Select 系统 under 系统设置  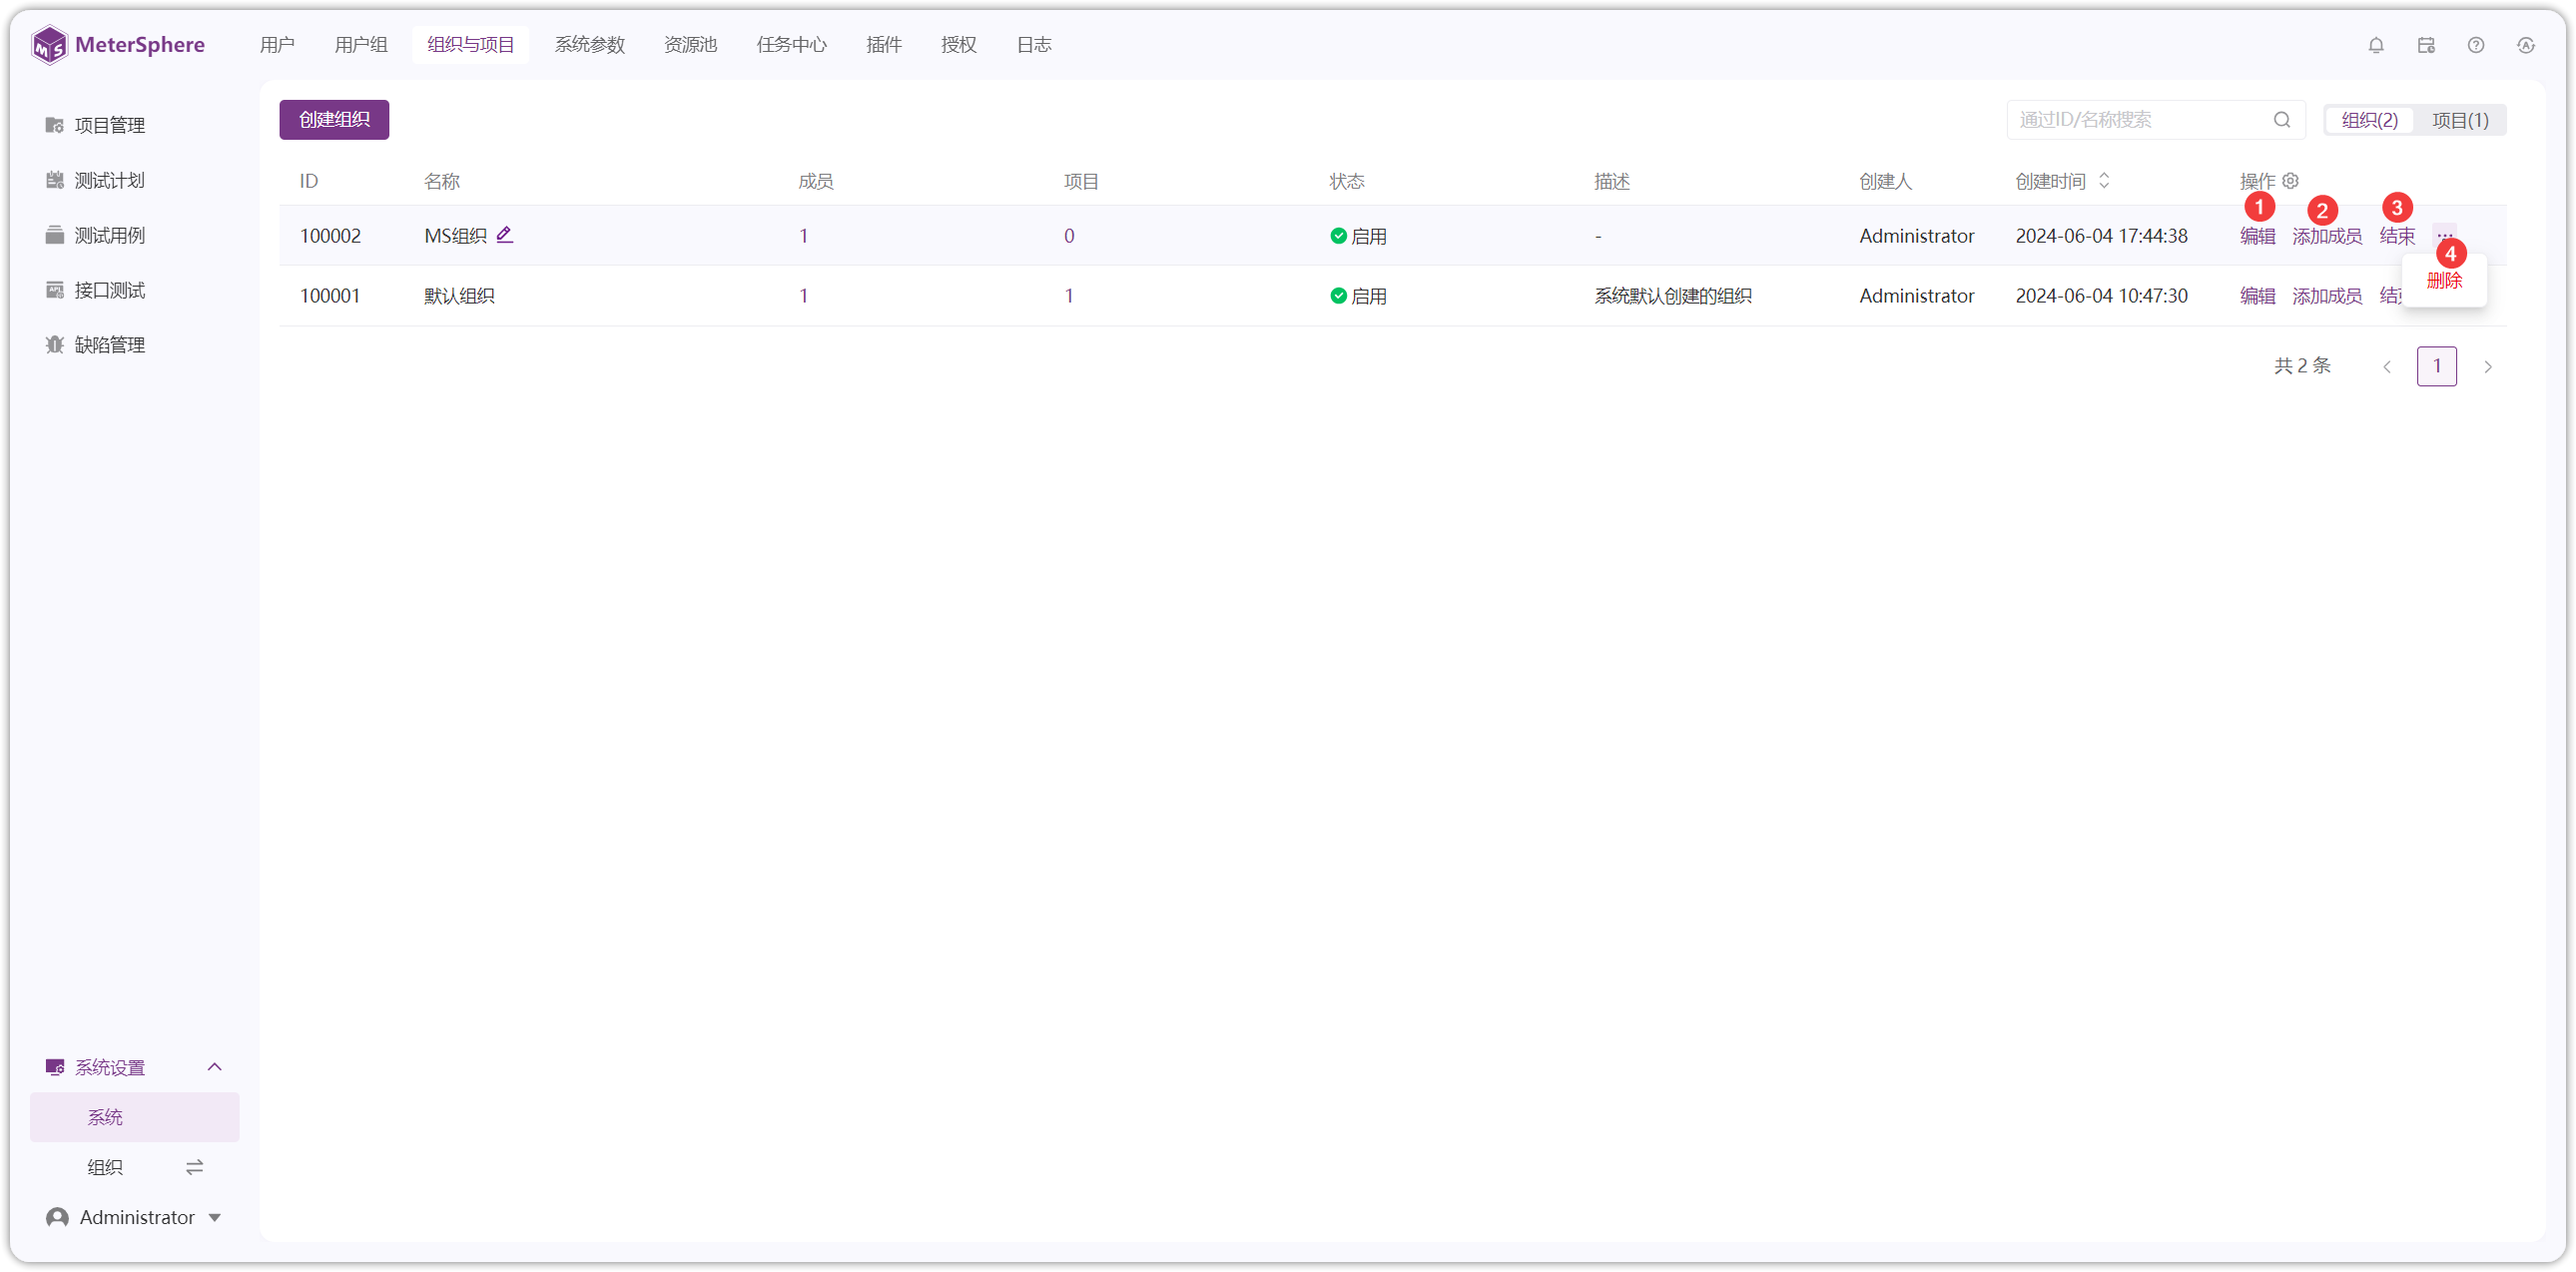point(135,1117)
